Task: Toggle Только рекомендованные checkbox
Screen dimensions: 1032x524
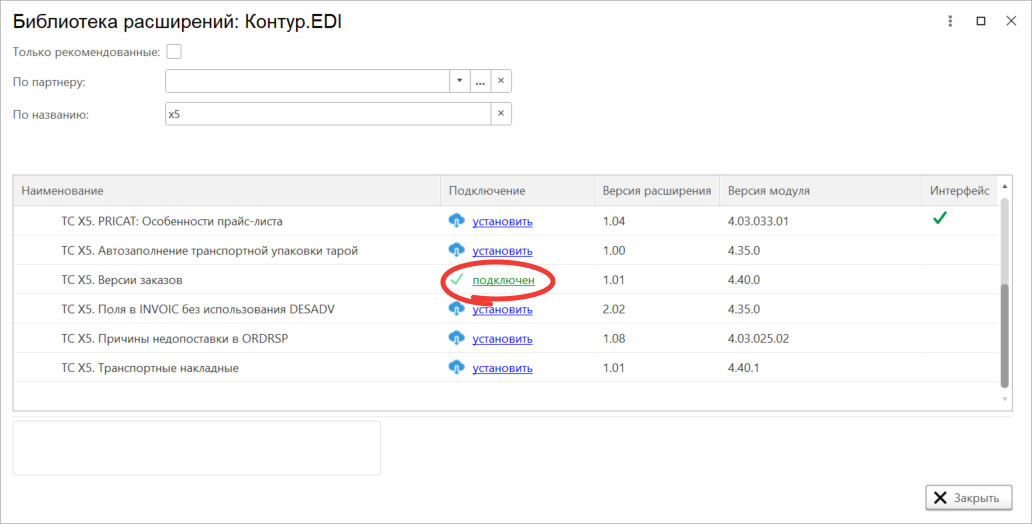Action: click(174, 51)
